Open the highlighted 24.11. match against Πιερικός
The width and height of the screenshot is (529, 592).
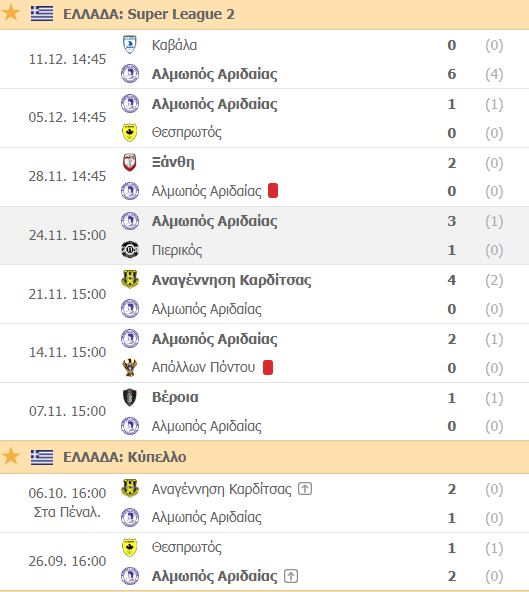coord(264,236)
